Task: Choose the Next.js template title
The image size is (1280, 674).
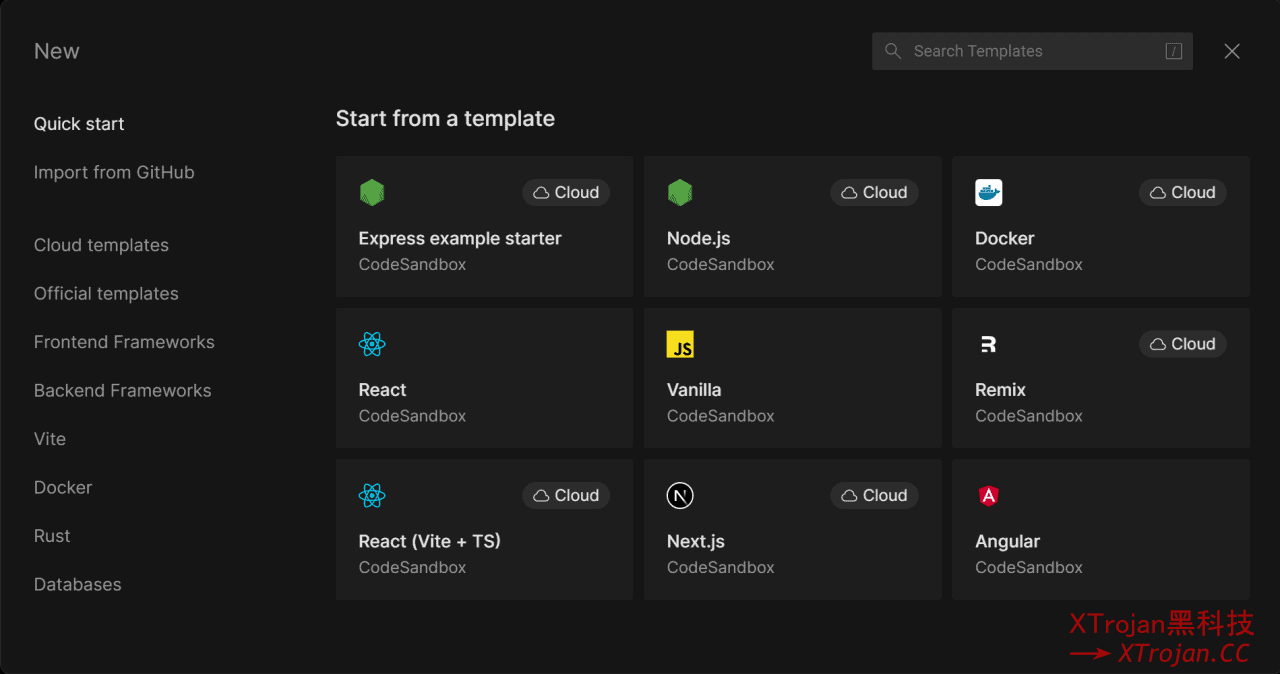Action: [x=696, y=541]
